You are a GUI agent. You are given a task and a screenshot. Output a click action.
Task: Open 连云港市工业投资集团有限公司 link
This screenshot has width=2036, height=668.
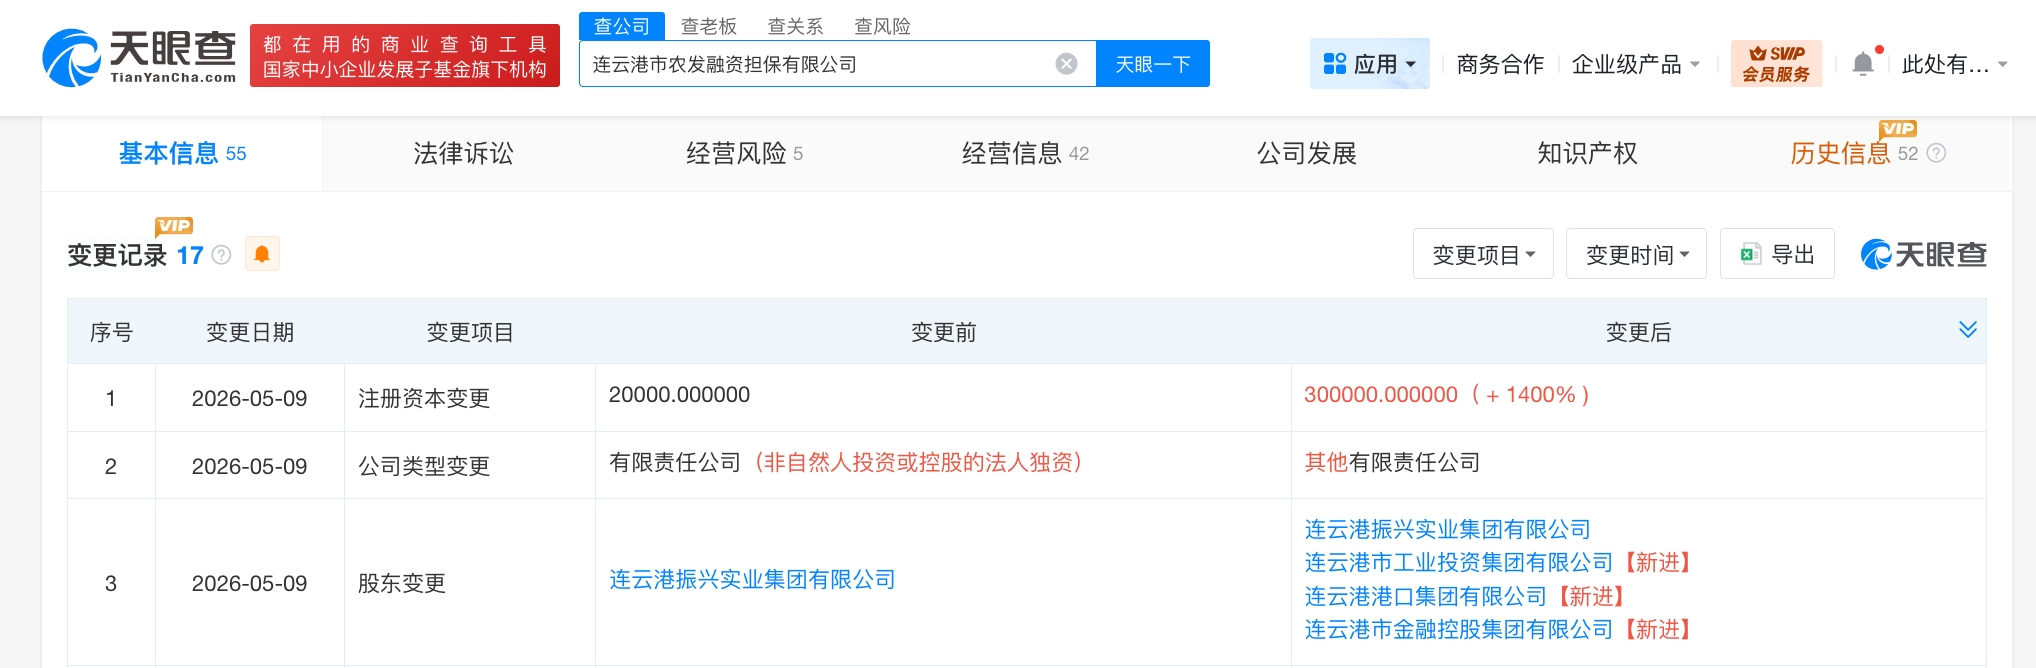(1458, 562)
